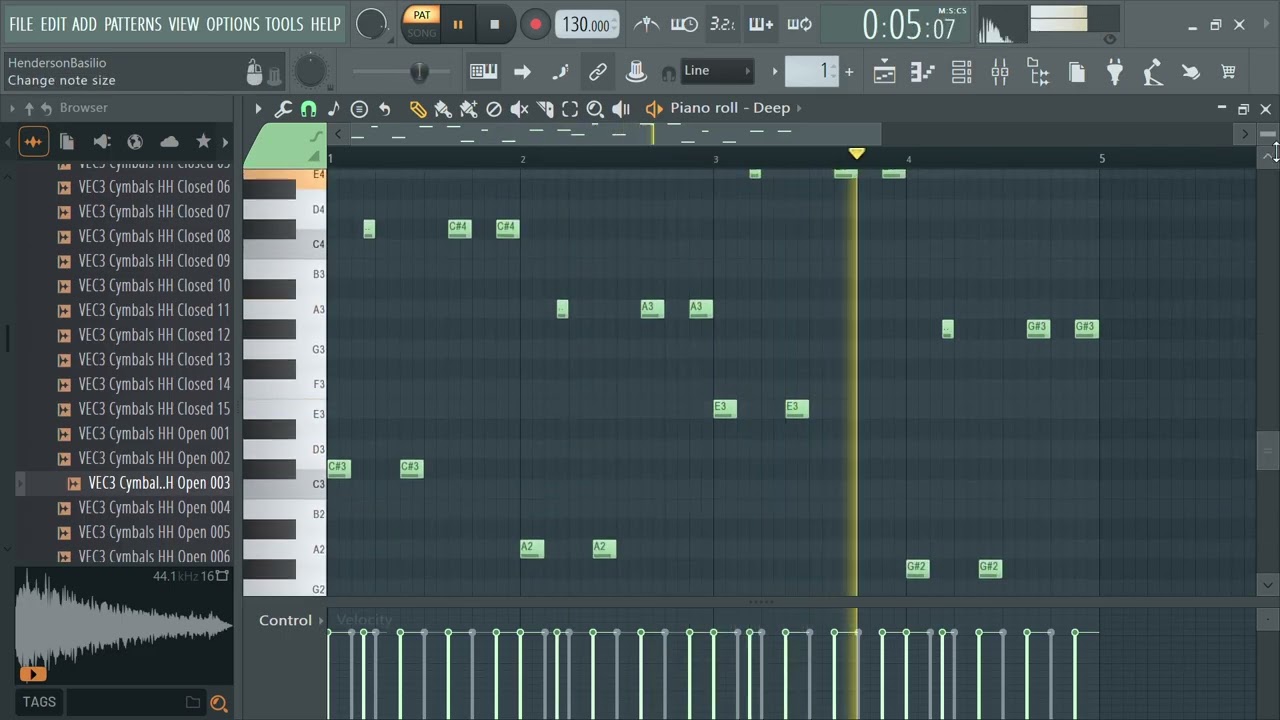Viewport: 1280px width, 720px height.
Task: Play sample preview with orange button
Action: 32,675
